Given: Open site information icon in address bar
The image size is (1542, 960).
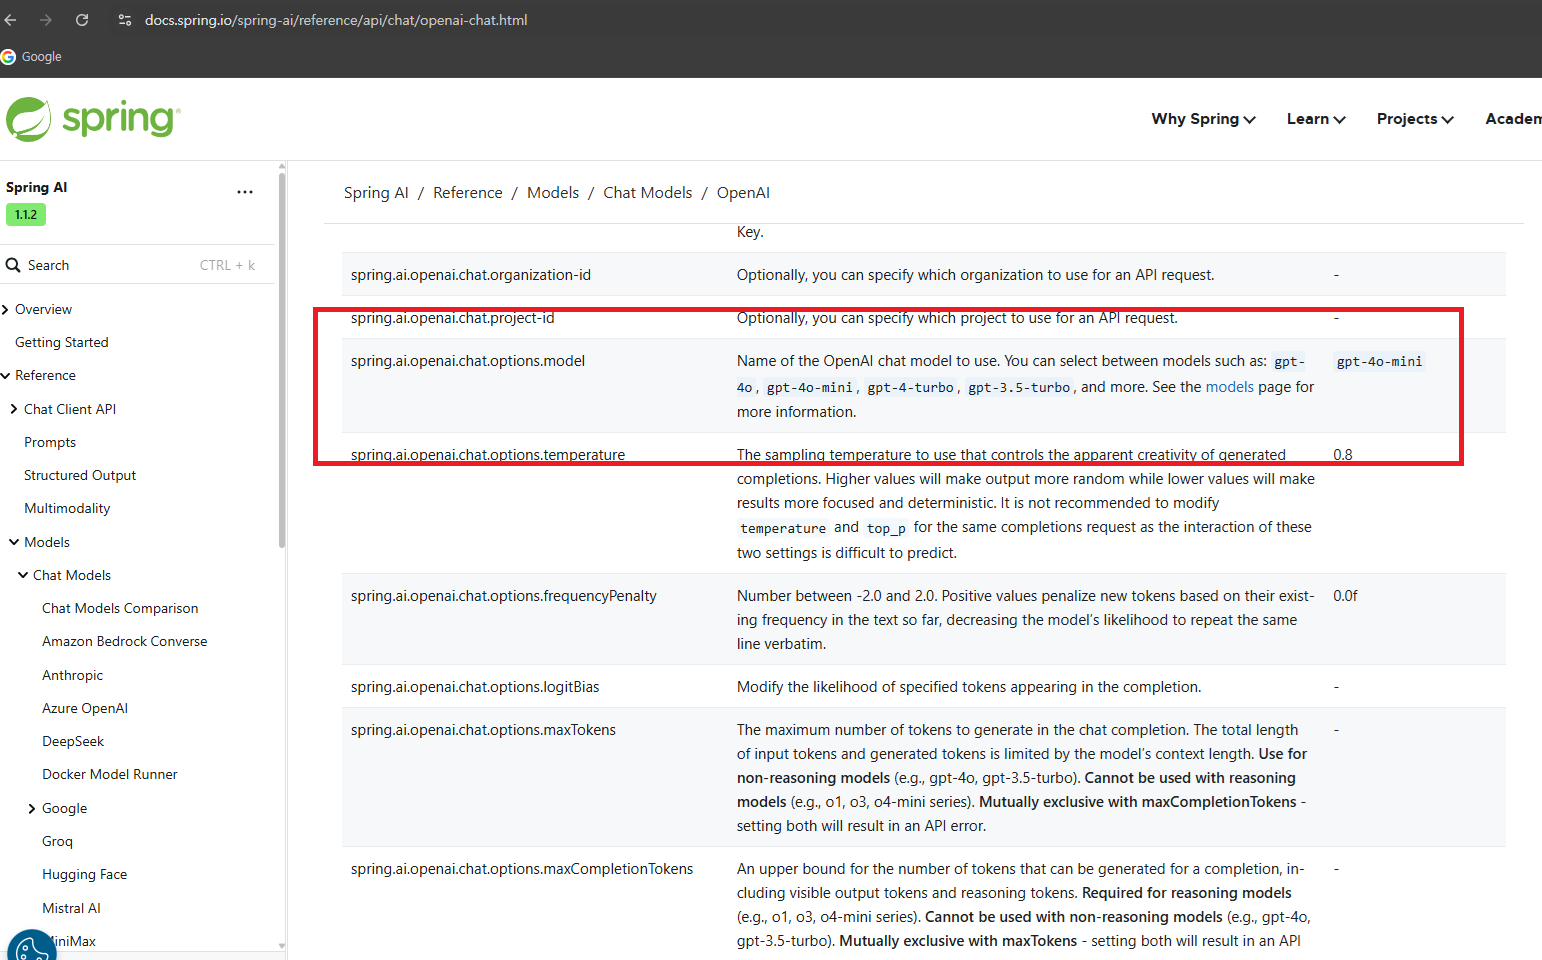Looking at the screenshot, I should point(125,20).
